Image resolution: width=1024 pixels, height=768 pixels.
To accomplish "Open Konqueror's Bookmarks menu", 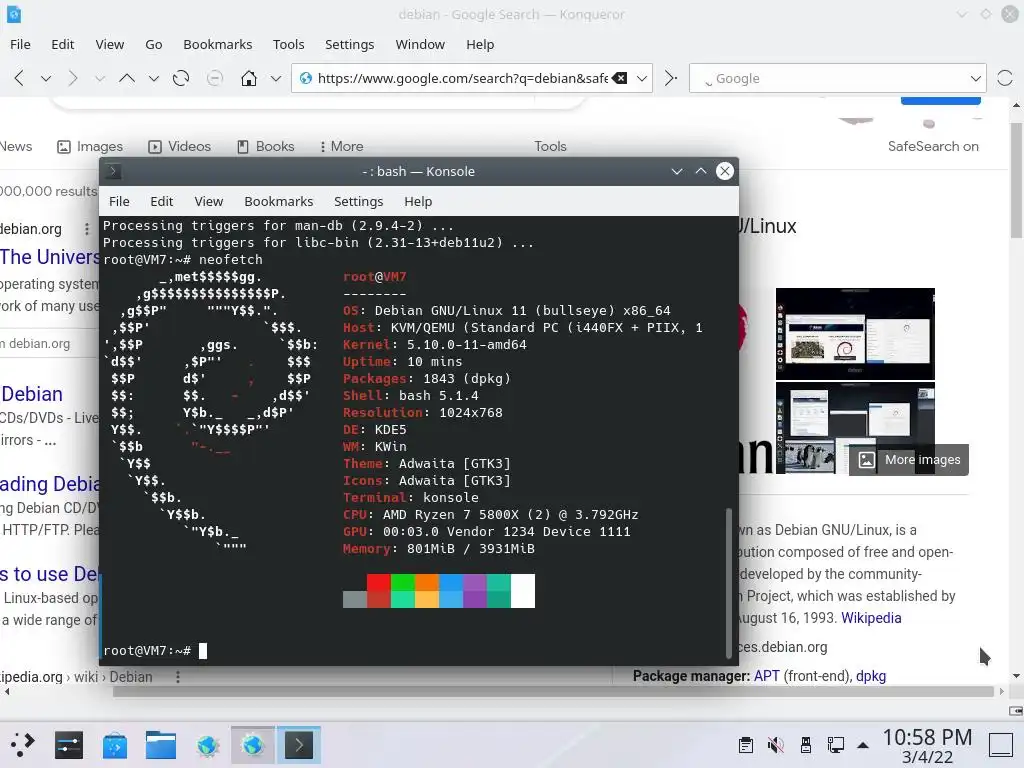I will (x=217, y=44).
